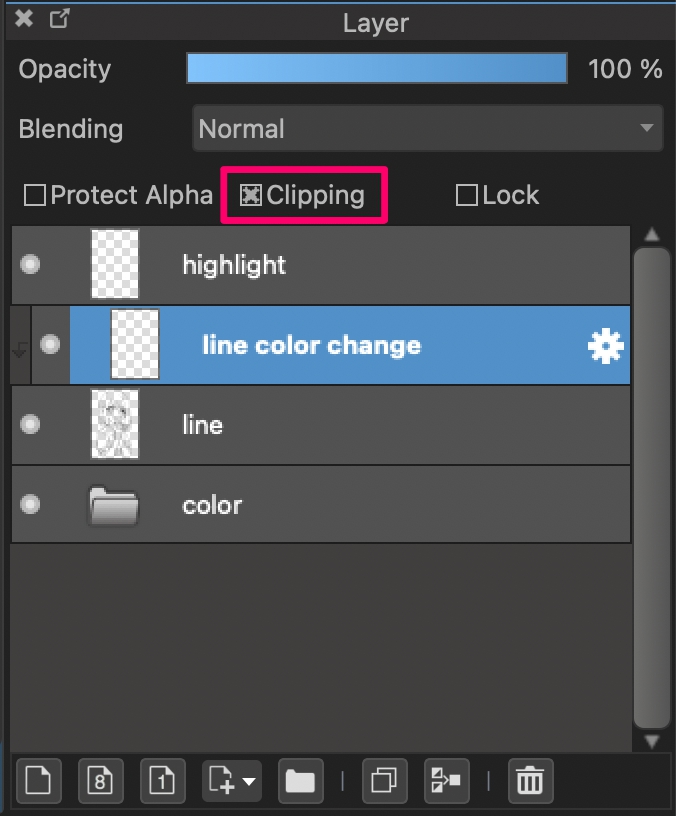This screenshot has width=676, height=816.
Task: Delete layer with the trash icon
Action: [530, 781]
